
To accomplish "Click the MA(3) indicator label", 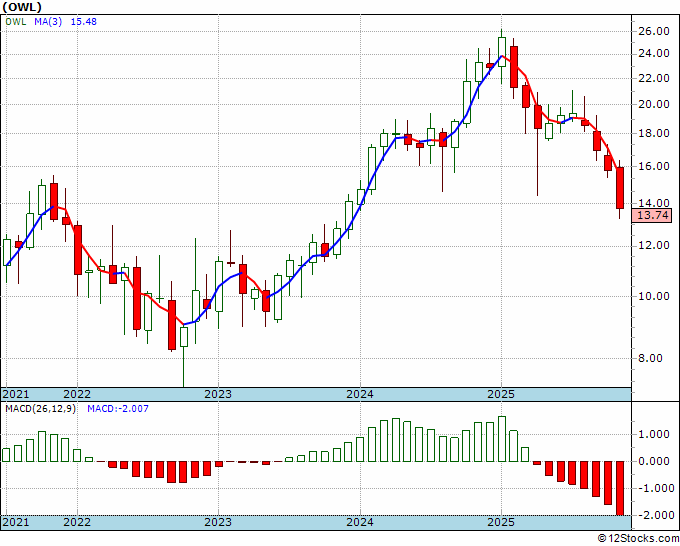I will (x=48, y=21).
